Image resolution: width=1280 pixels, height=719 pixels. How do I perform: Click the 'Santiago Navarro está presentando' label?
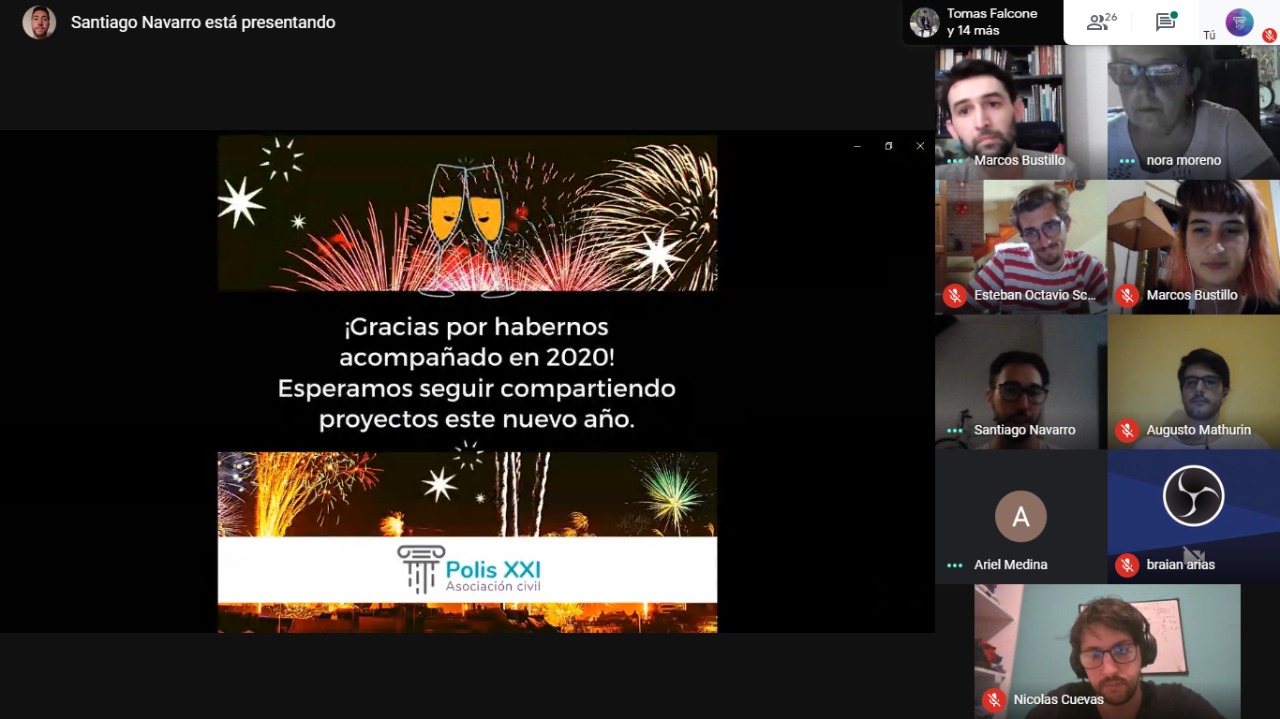203,22
